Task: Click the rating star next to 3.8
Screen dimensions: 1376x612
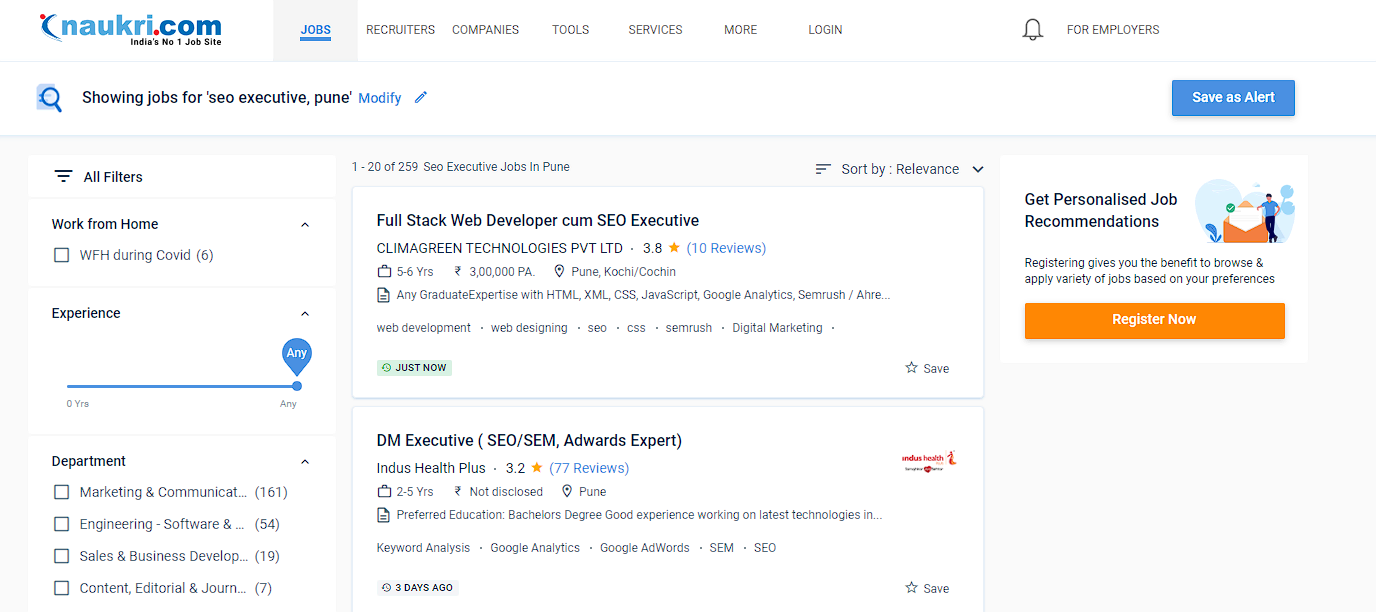Action: pos(674,247)
